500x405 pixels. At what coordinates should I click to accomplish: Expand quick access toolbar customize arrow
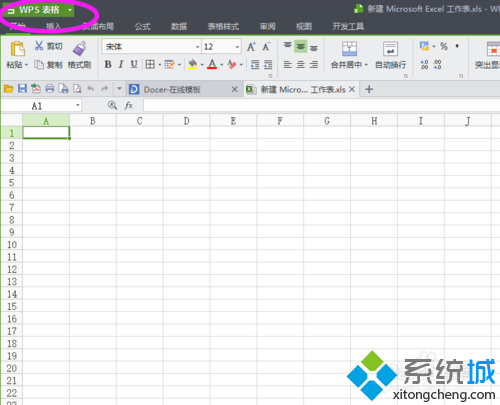click(x=119, y=89)
